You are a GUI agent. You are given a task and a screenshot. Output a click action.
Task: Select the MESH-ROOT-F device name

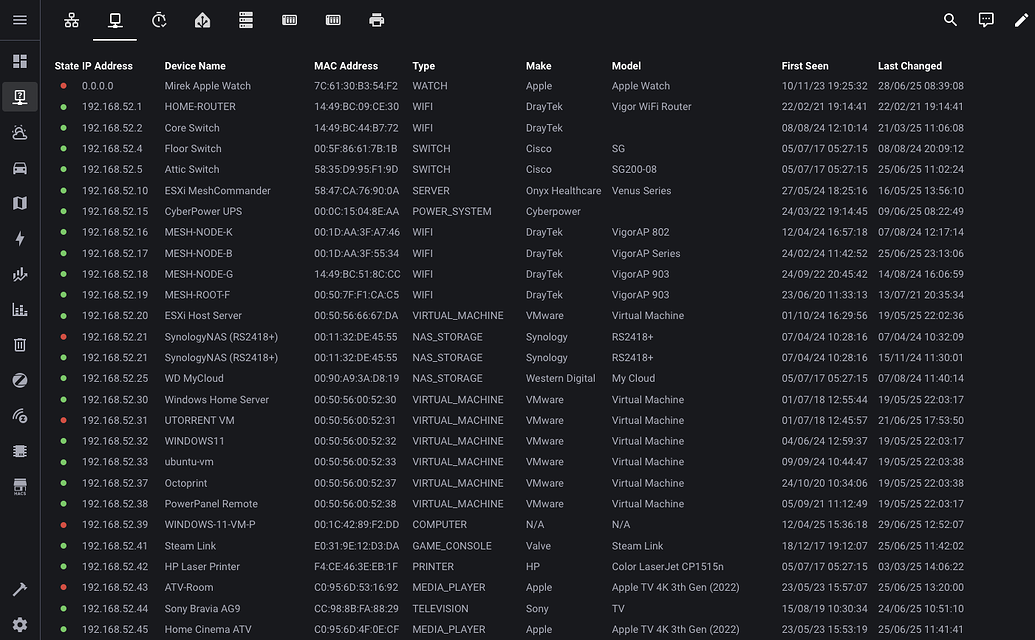click(197, 295)
